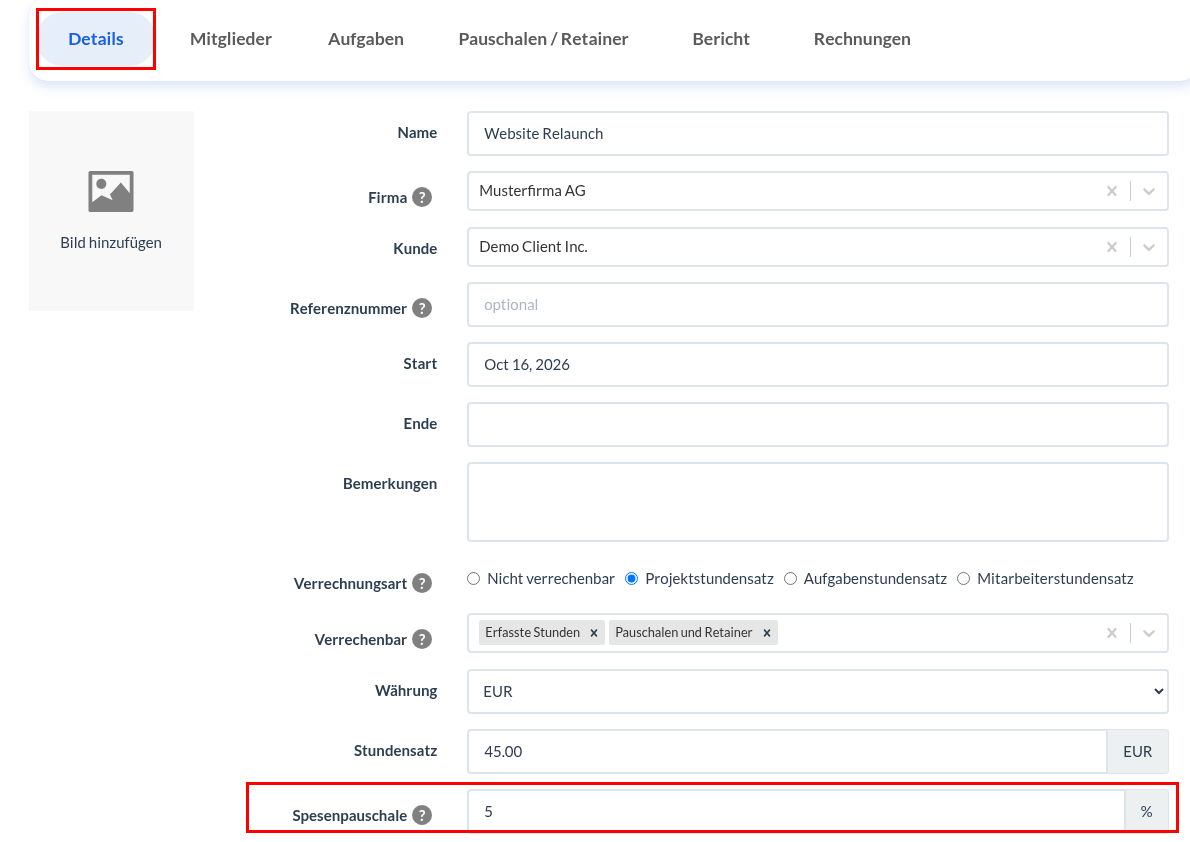Click the Spesenpauschale help question mark icon
Viewport: 1190px width, 842px height.
tap(422, 815)
